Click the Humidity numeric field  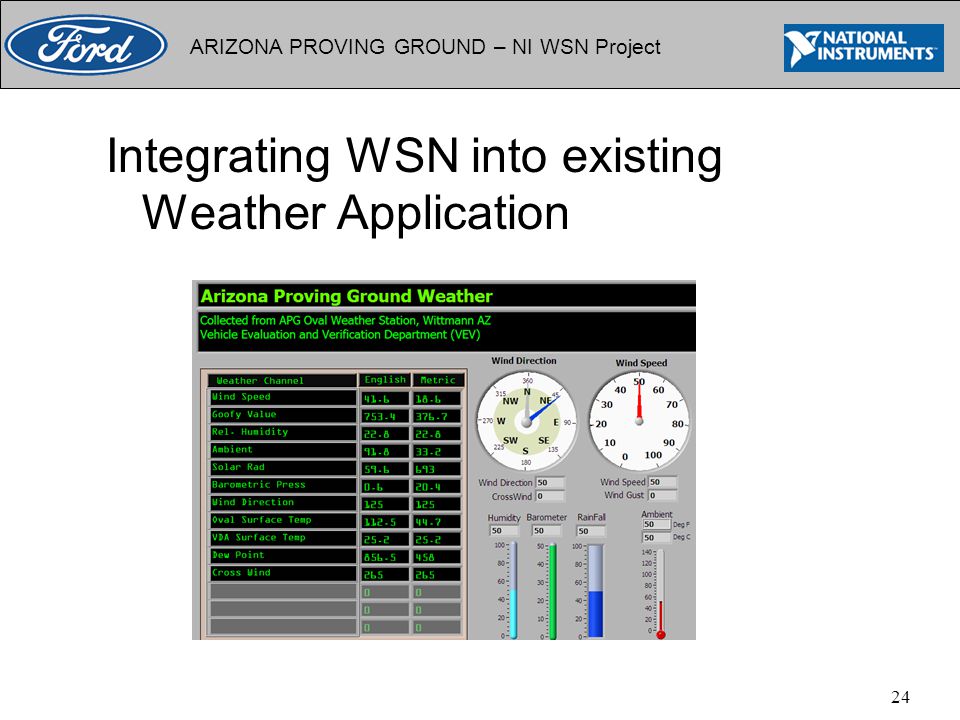click(503, 531)
